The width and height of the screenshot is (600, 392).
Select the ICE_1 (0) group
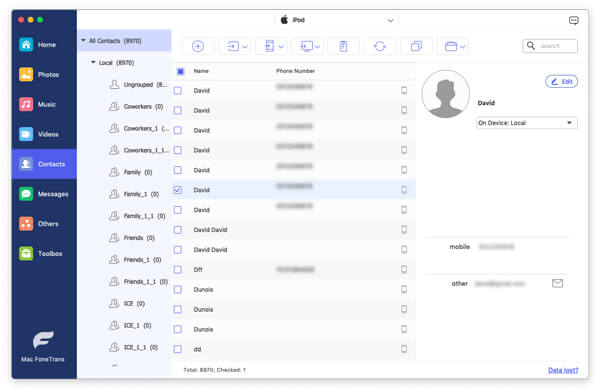130,325
